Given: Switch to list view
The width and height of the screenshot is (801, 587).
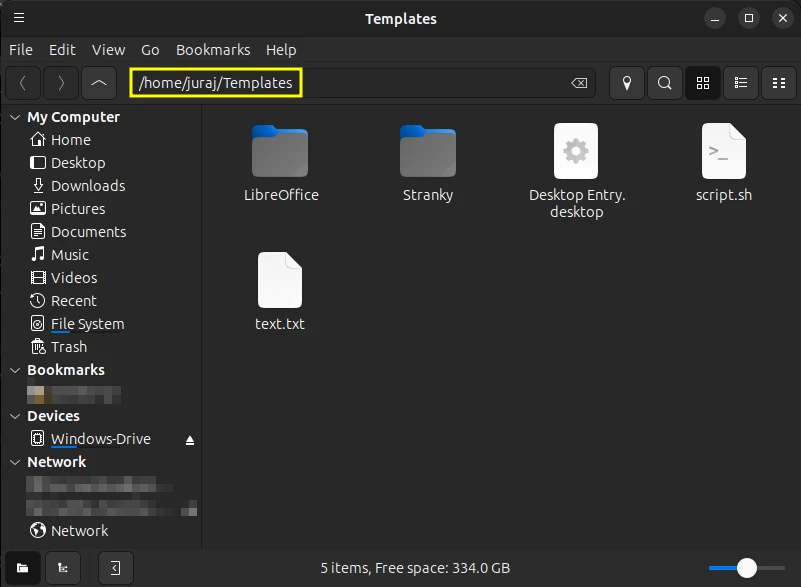Looking at the screenshot, I should click(740, 83).
